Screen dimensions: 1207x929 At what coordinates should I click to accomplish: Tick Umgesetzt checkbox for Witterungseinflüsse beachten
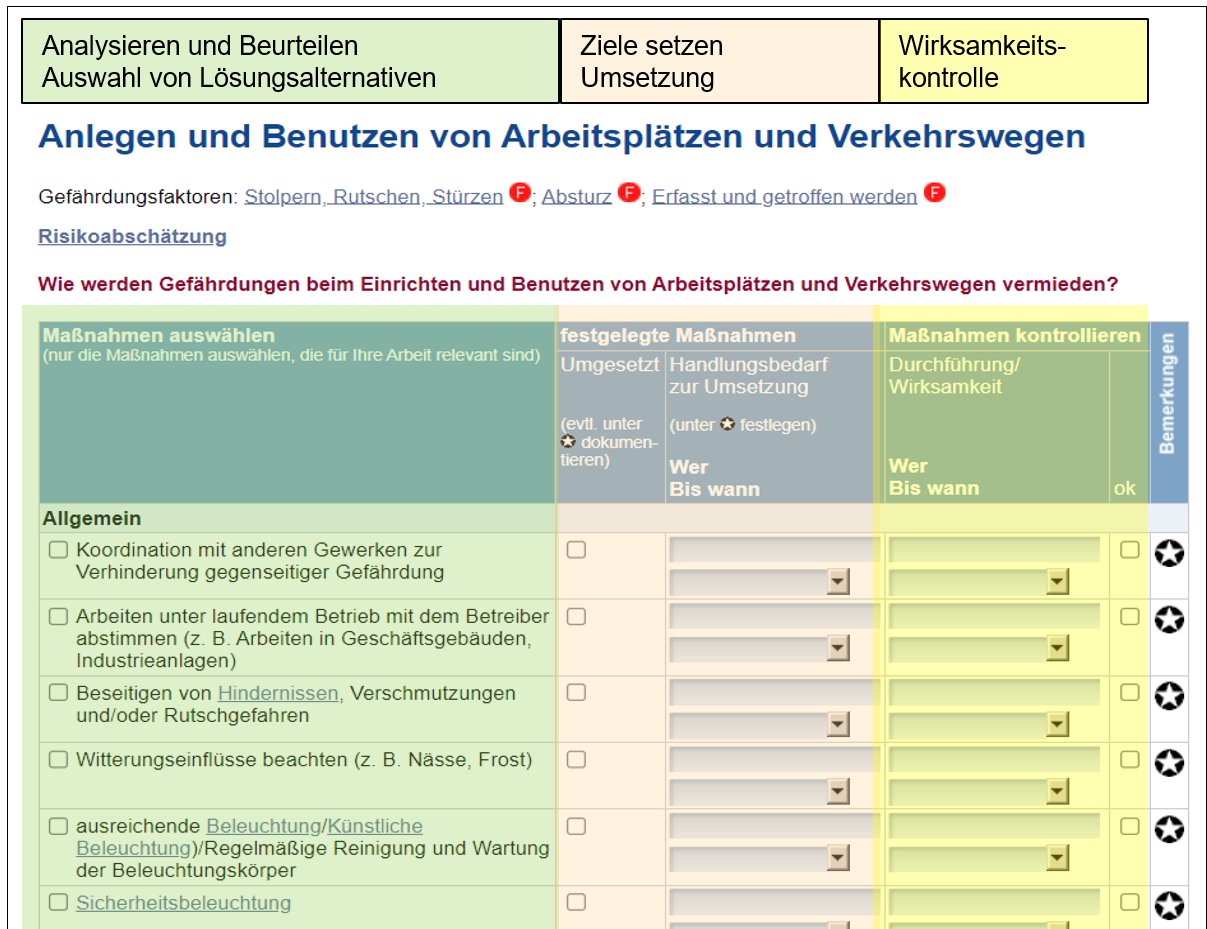click(576, 760)
